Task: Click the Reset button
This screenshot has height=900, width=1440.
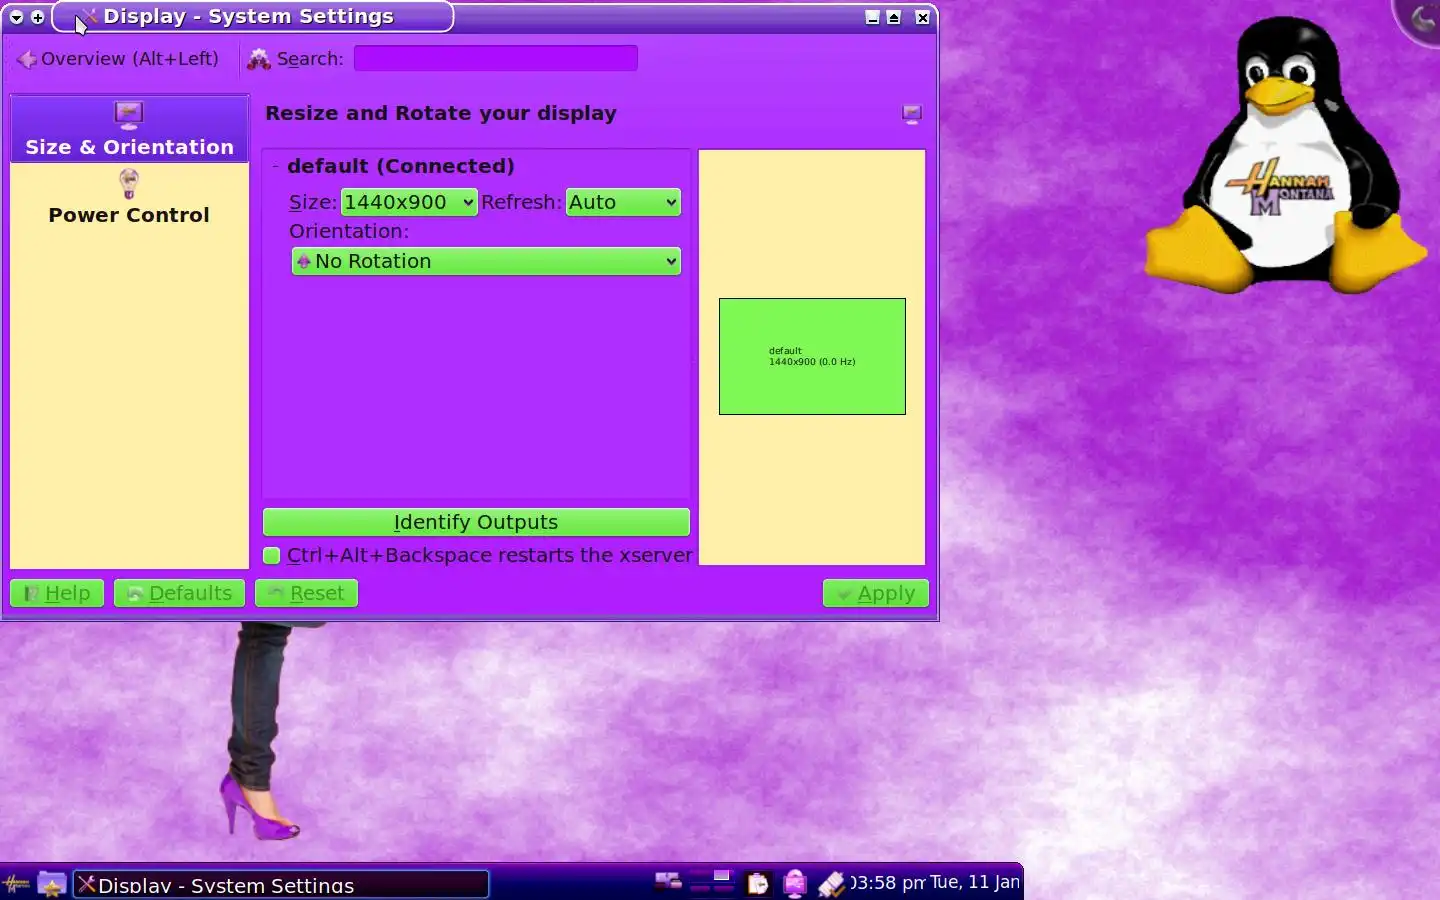Action: point(306,593)
